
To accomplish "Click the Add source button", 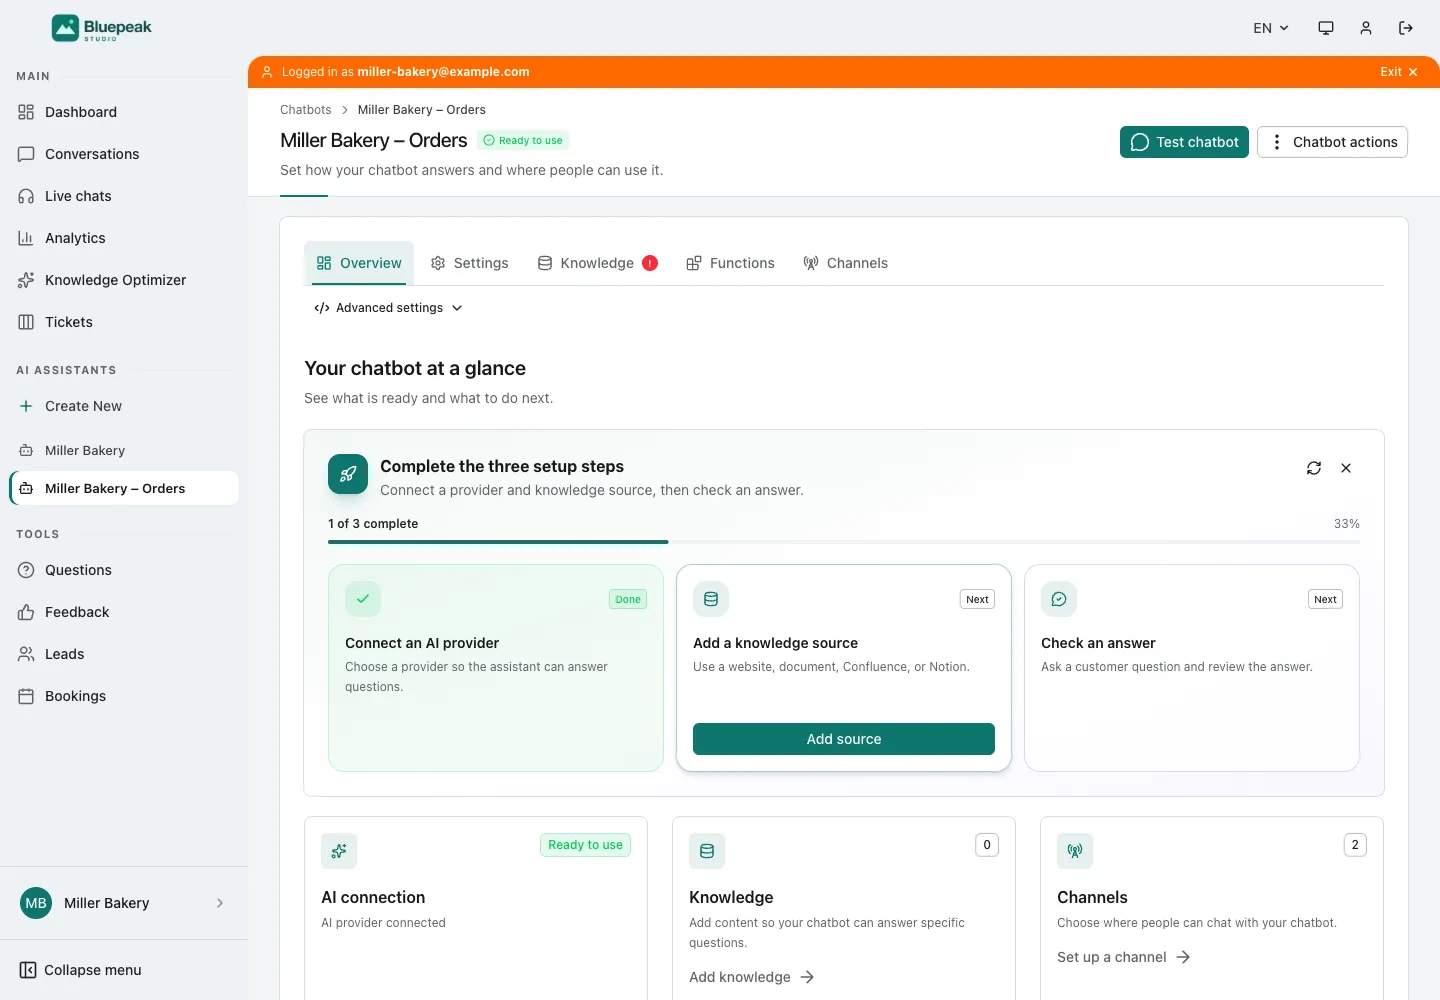I will (x=844, y=739).
